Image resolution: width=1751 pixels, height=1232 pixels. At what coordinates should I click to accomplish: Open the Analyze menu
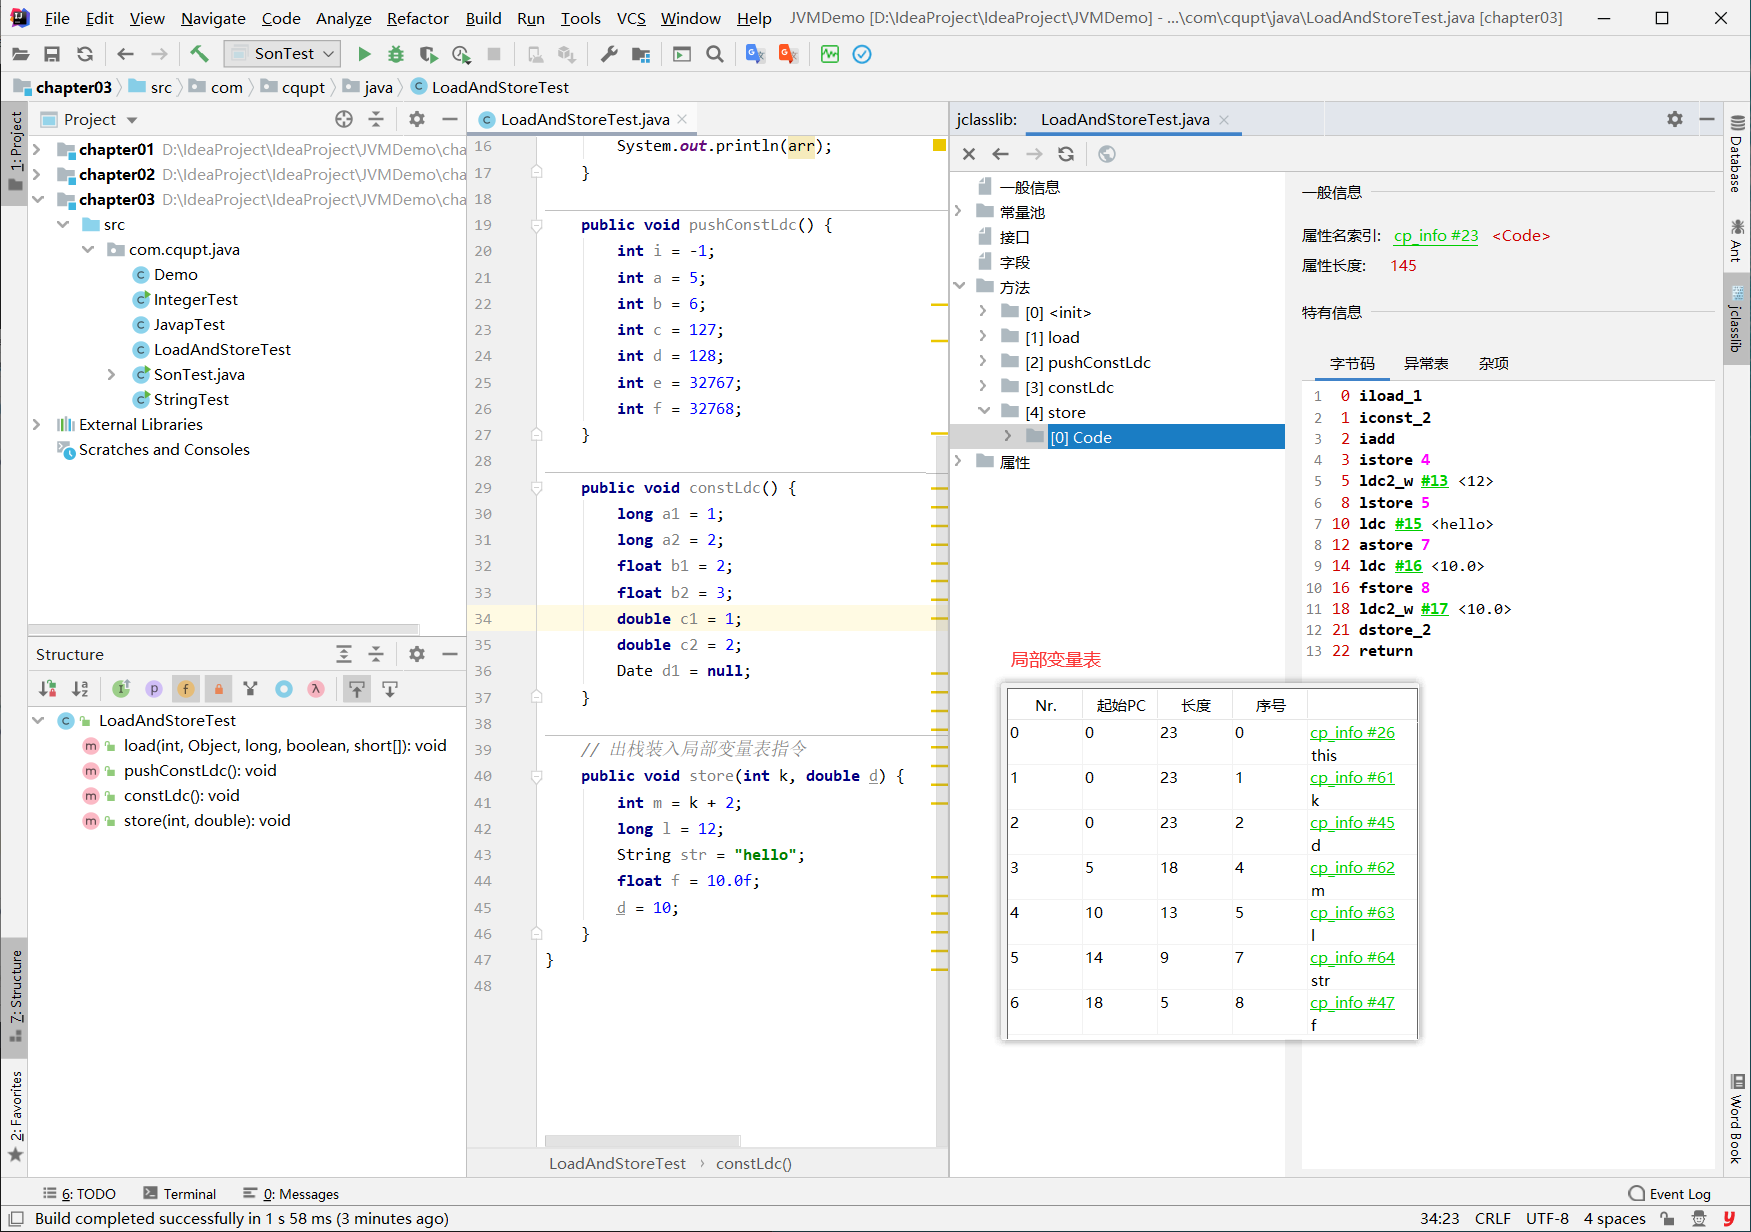(x=343, y=18)
